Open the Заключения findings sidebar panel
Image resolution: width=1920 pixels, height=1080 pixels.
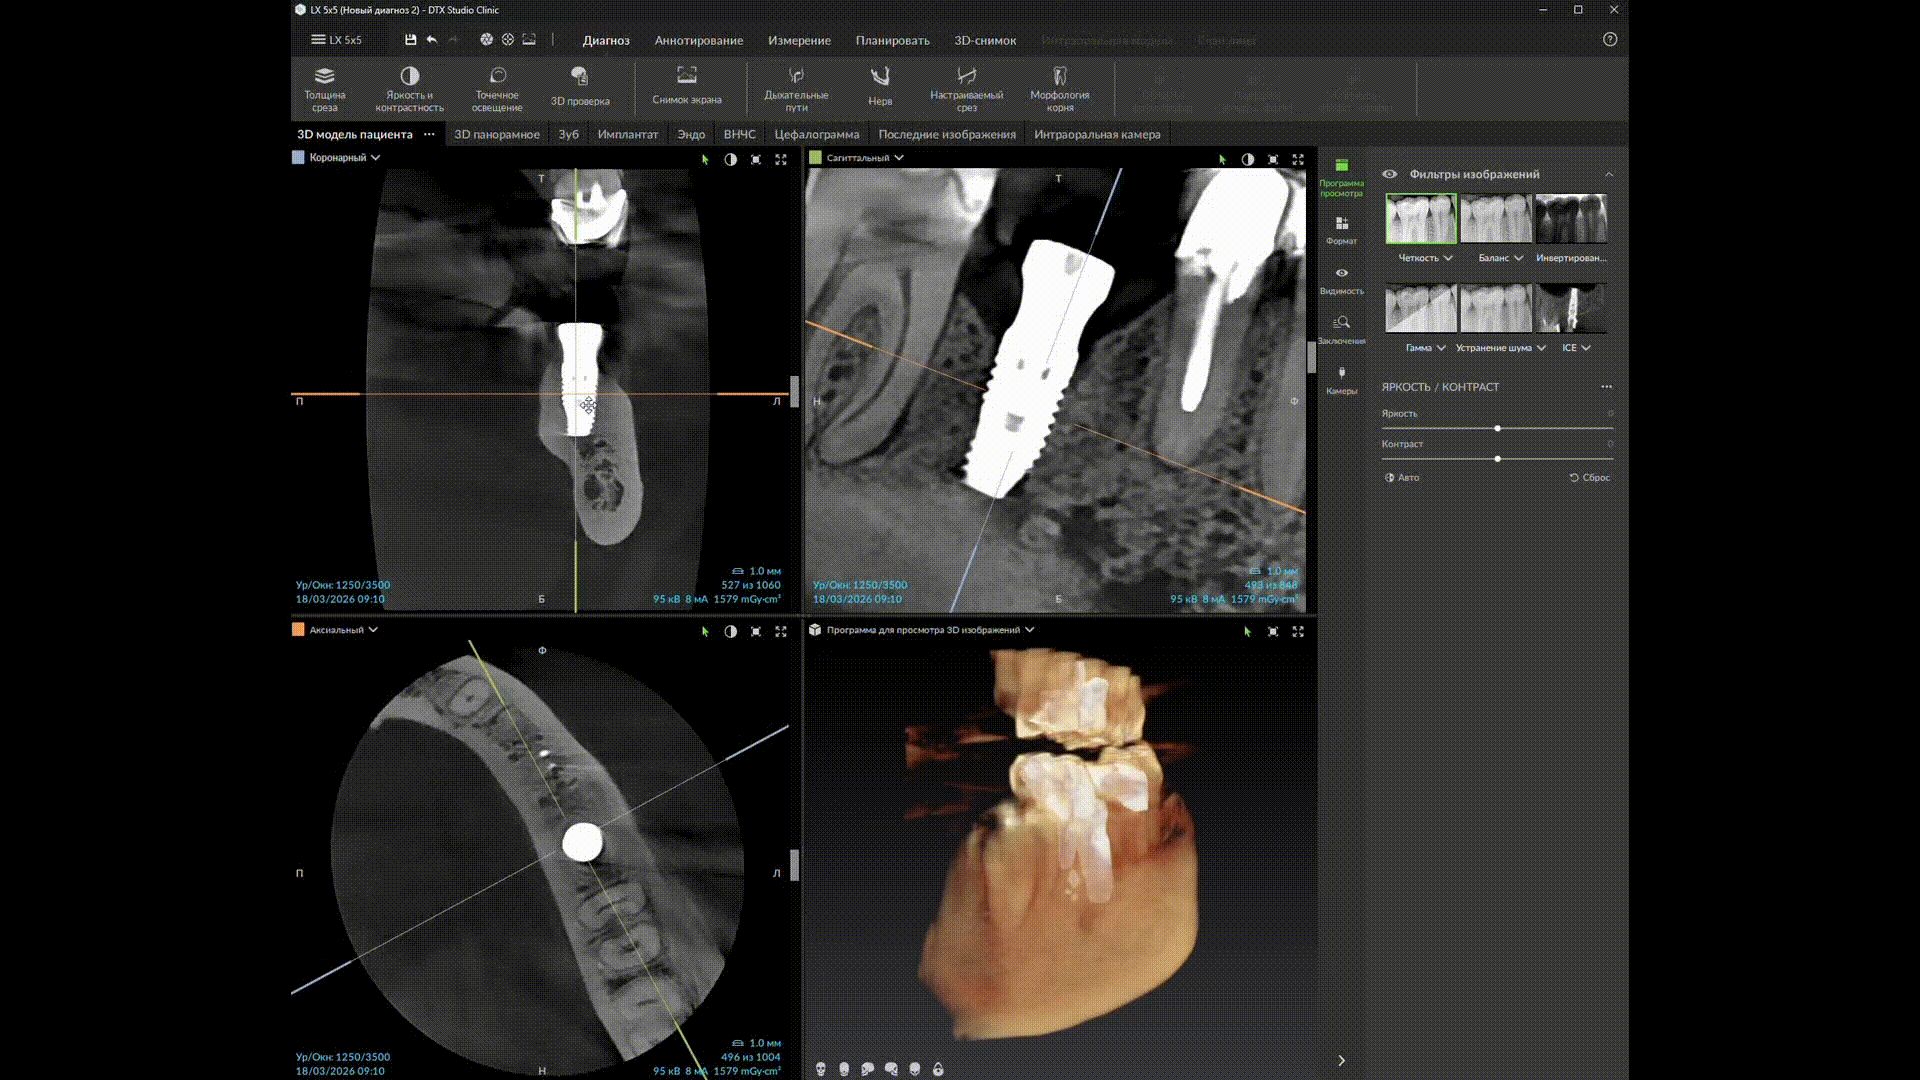[x=1341, y=330]
